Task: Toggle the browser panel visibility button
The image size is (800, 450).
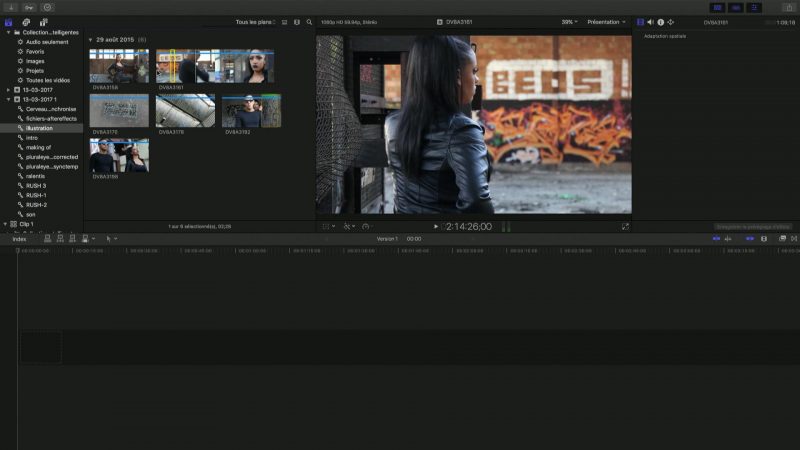Action: [x=717, y=7]
